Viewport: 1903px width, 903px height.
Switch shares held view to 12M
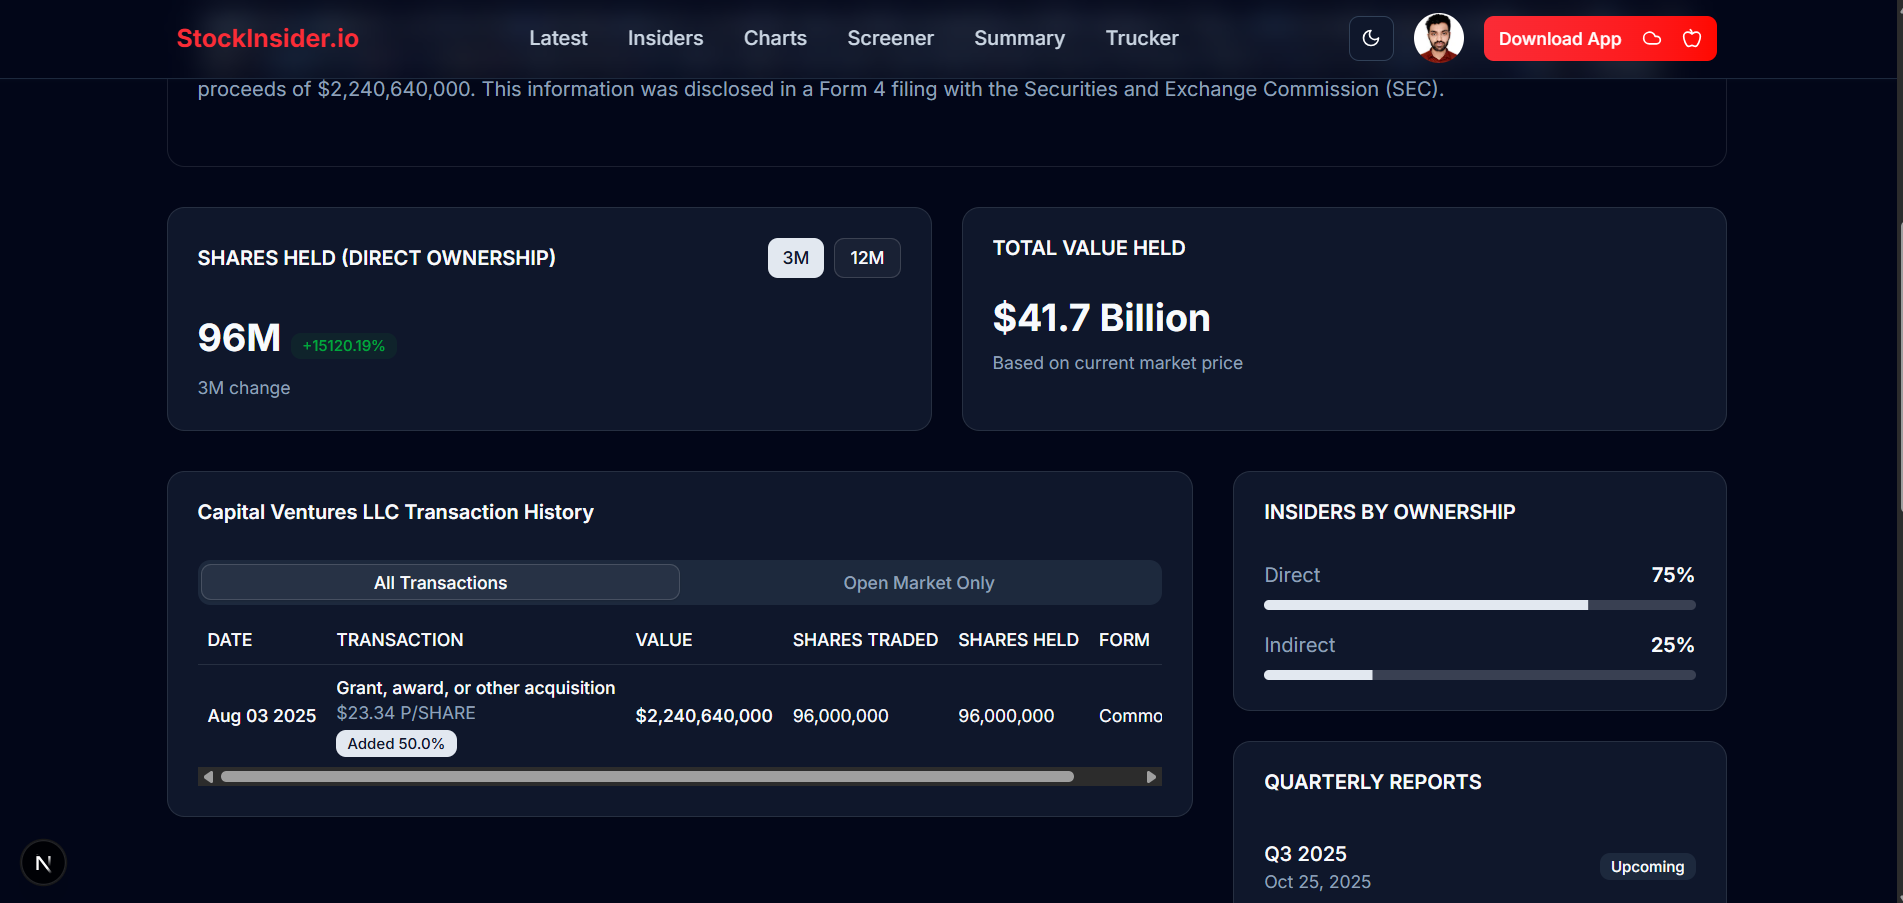866,258
